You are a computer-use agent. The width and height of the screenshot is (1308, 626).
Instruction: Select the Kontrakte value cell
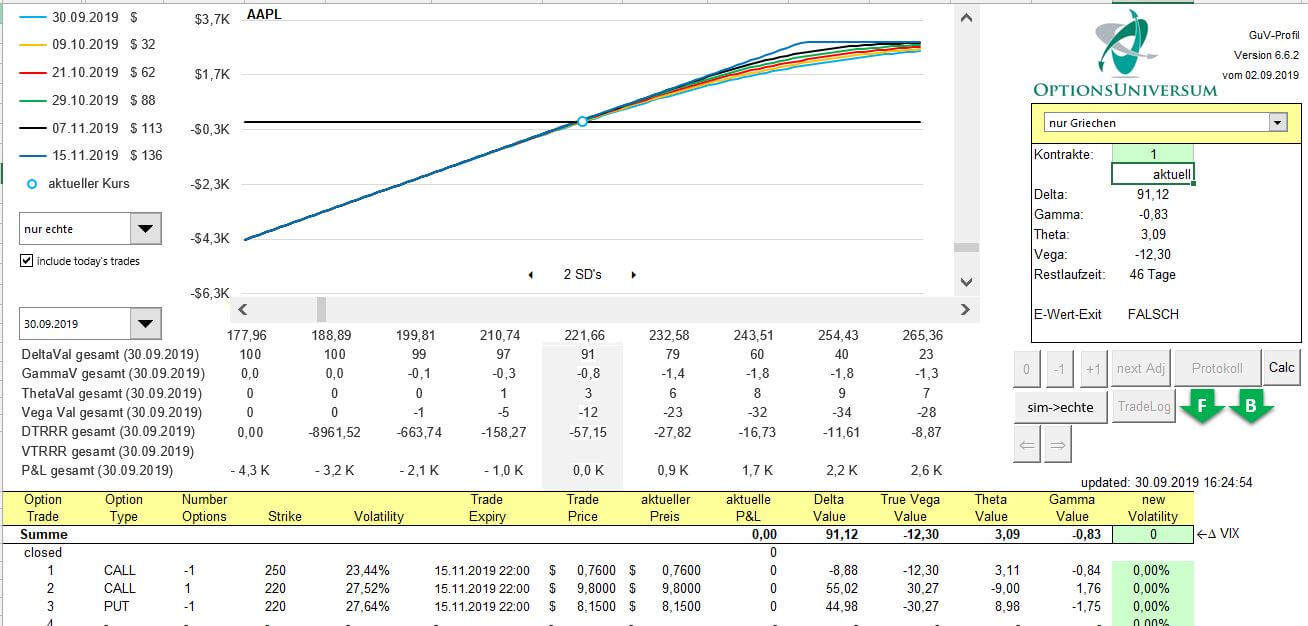point(1152,155)
